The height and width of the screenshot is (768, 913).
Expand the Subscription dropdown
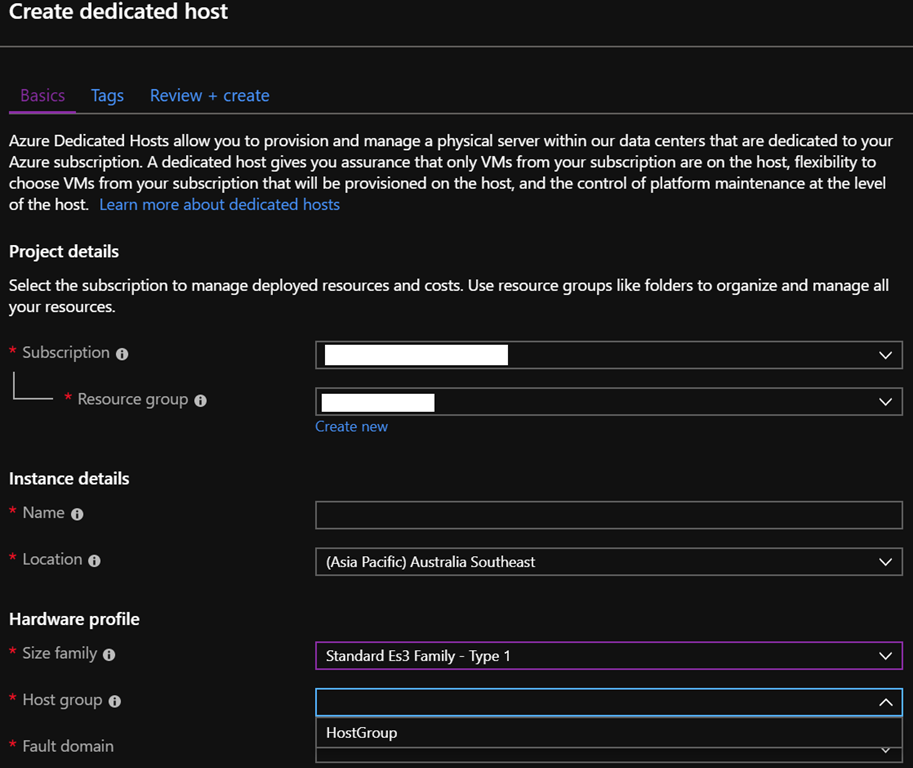tap(884, 355)
